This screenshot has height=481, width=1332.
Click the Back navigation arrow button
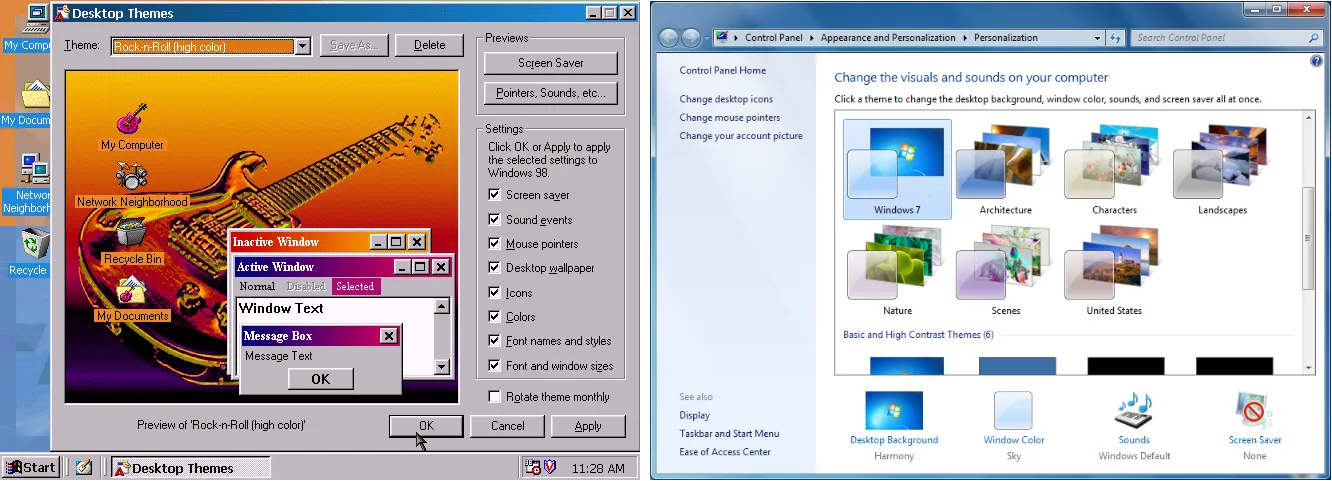(x=668, y=38)
